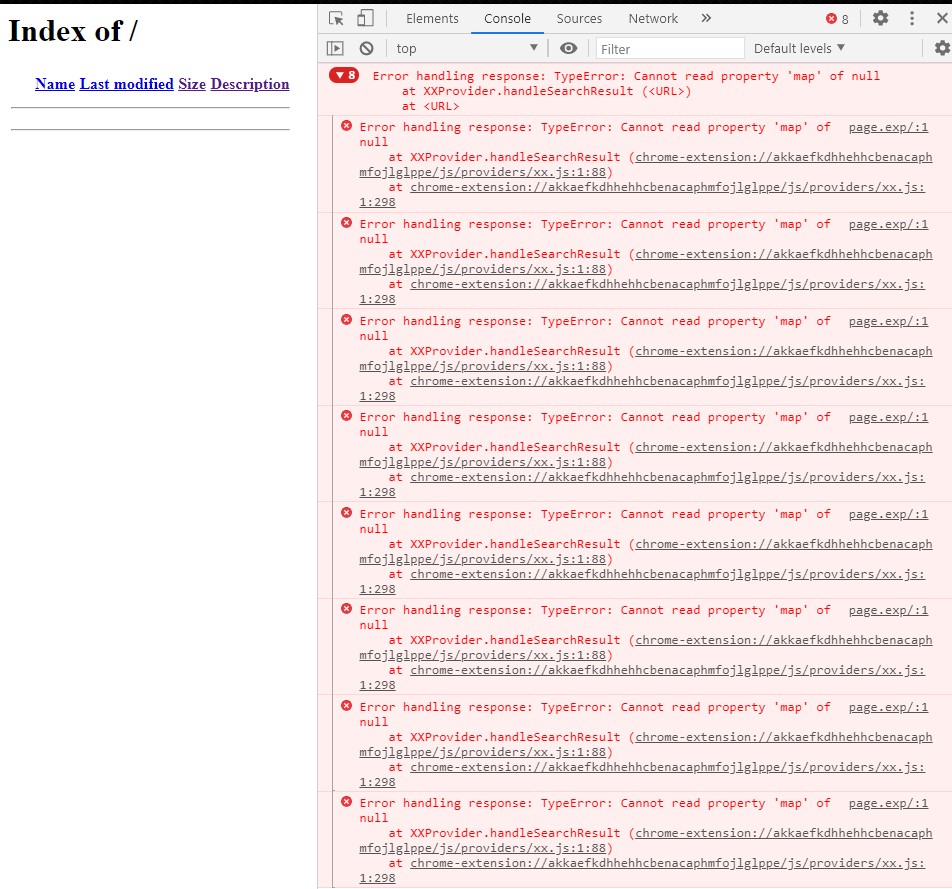952x889 pixels.
Task: Click the console Filter input field
Action: coord(670,48)
